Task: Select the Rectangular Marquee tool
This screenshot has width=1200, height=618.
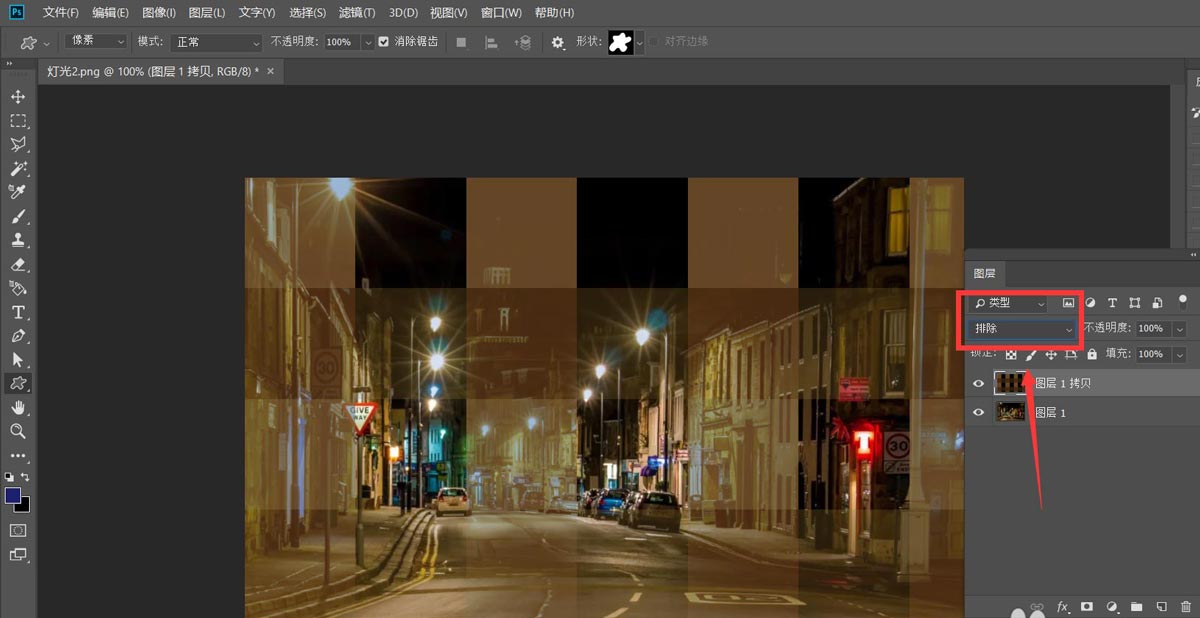Action: (18, 121)
